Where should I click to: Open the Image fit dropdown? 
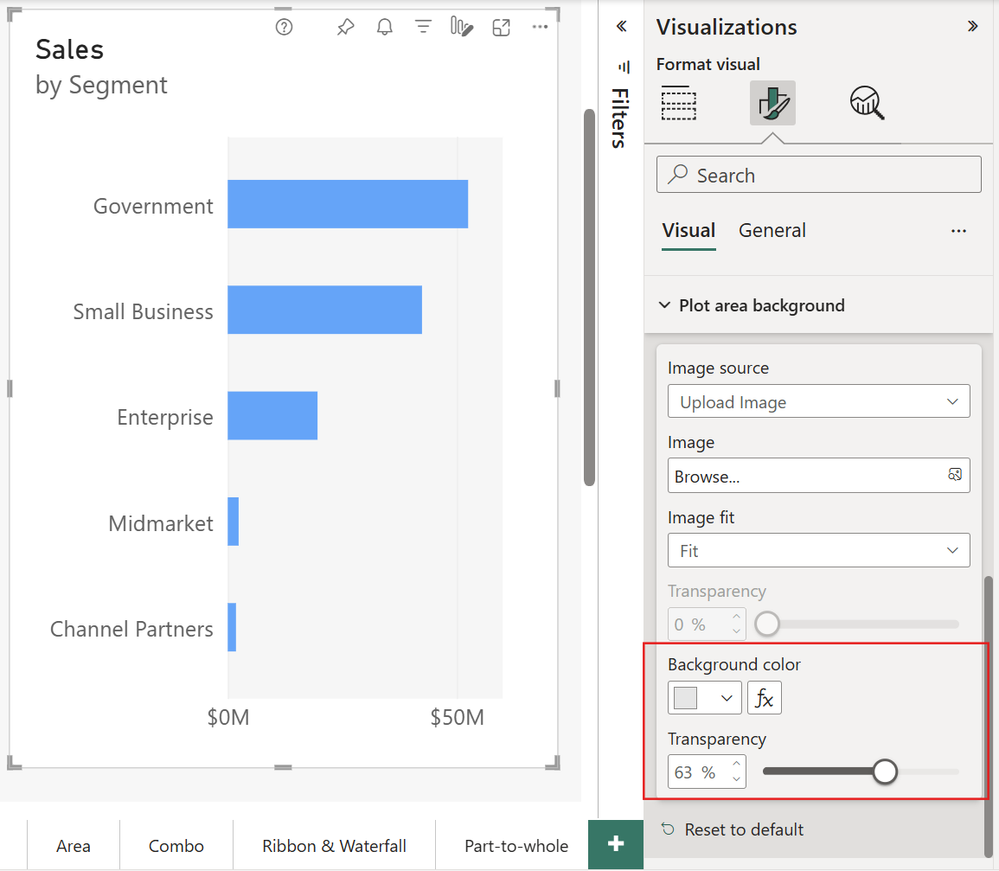coord(819,550)
